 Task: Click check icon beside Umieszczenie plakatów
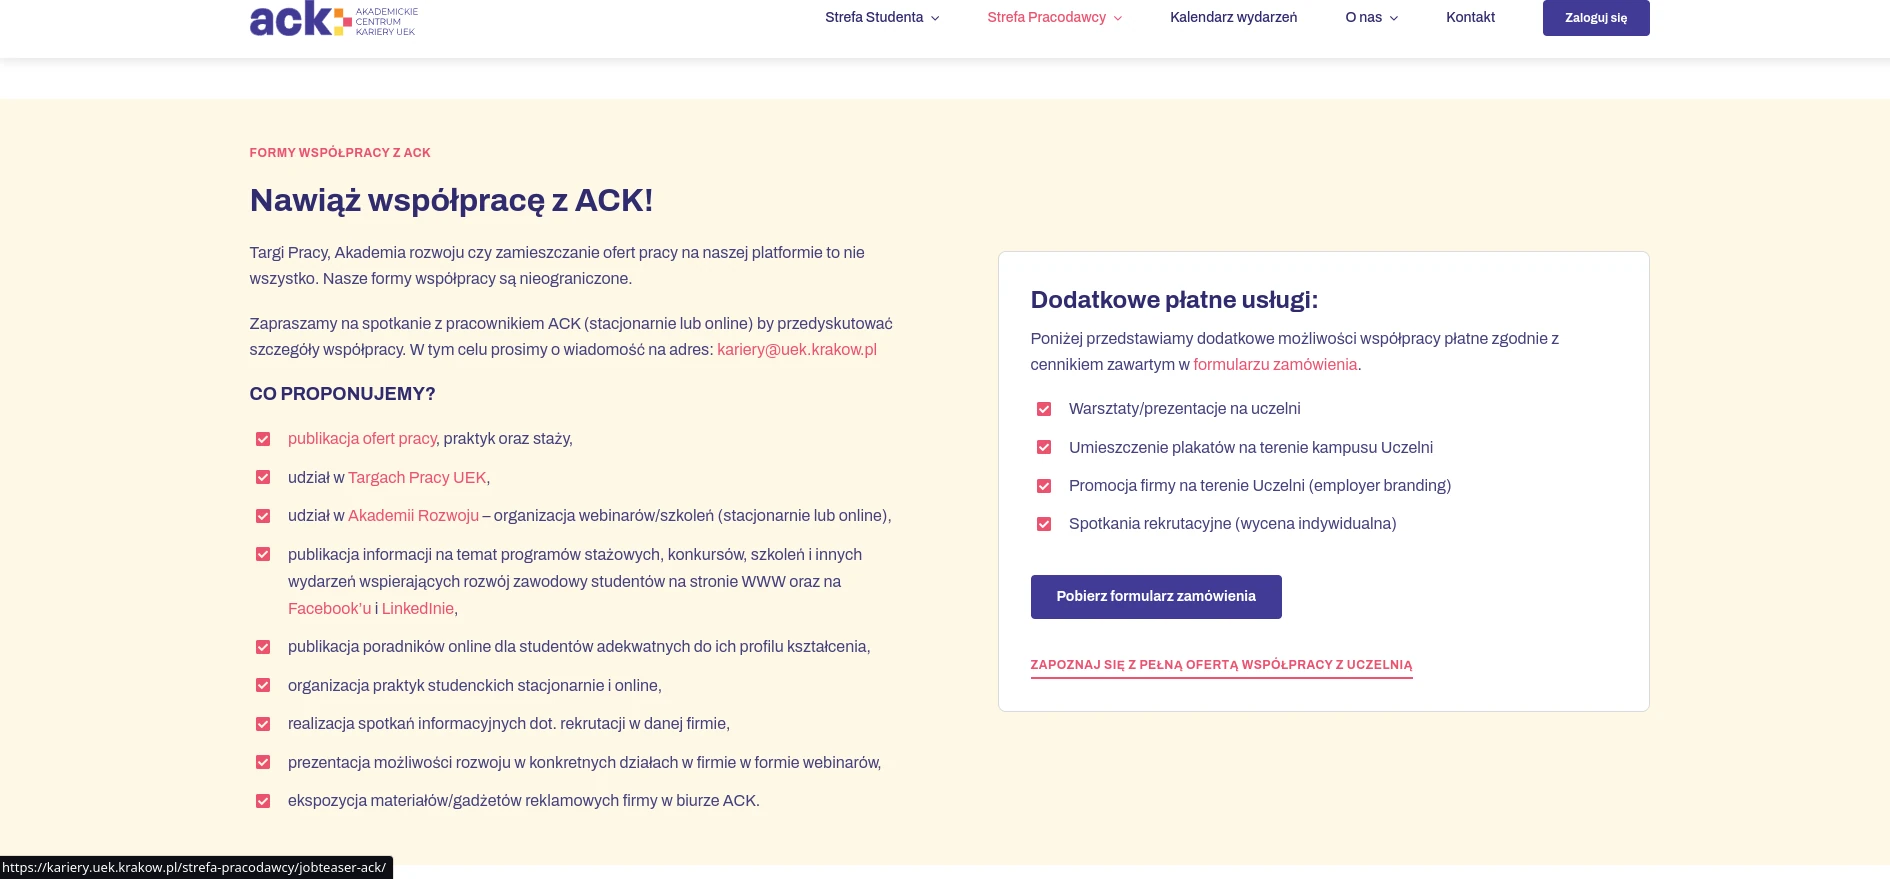[1044, 447]
